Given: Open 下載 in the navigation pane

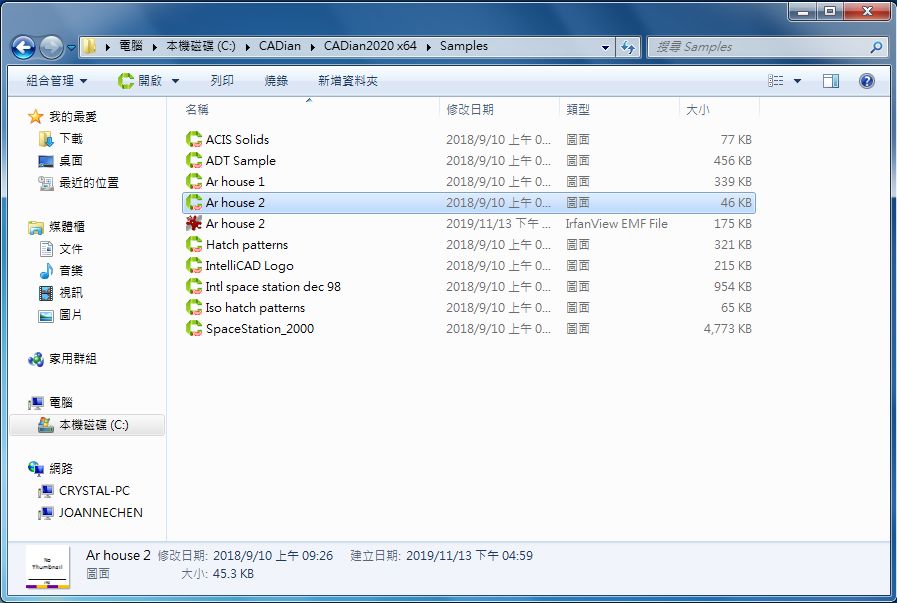Looking at the screenshot, I should [62, 138].
